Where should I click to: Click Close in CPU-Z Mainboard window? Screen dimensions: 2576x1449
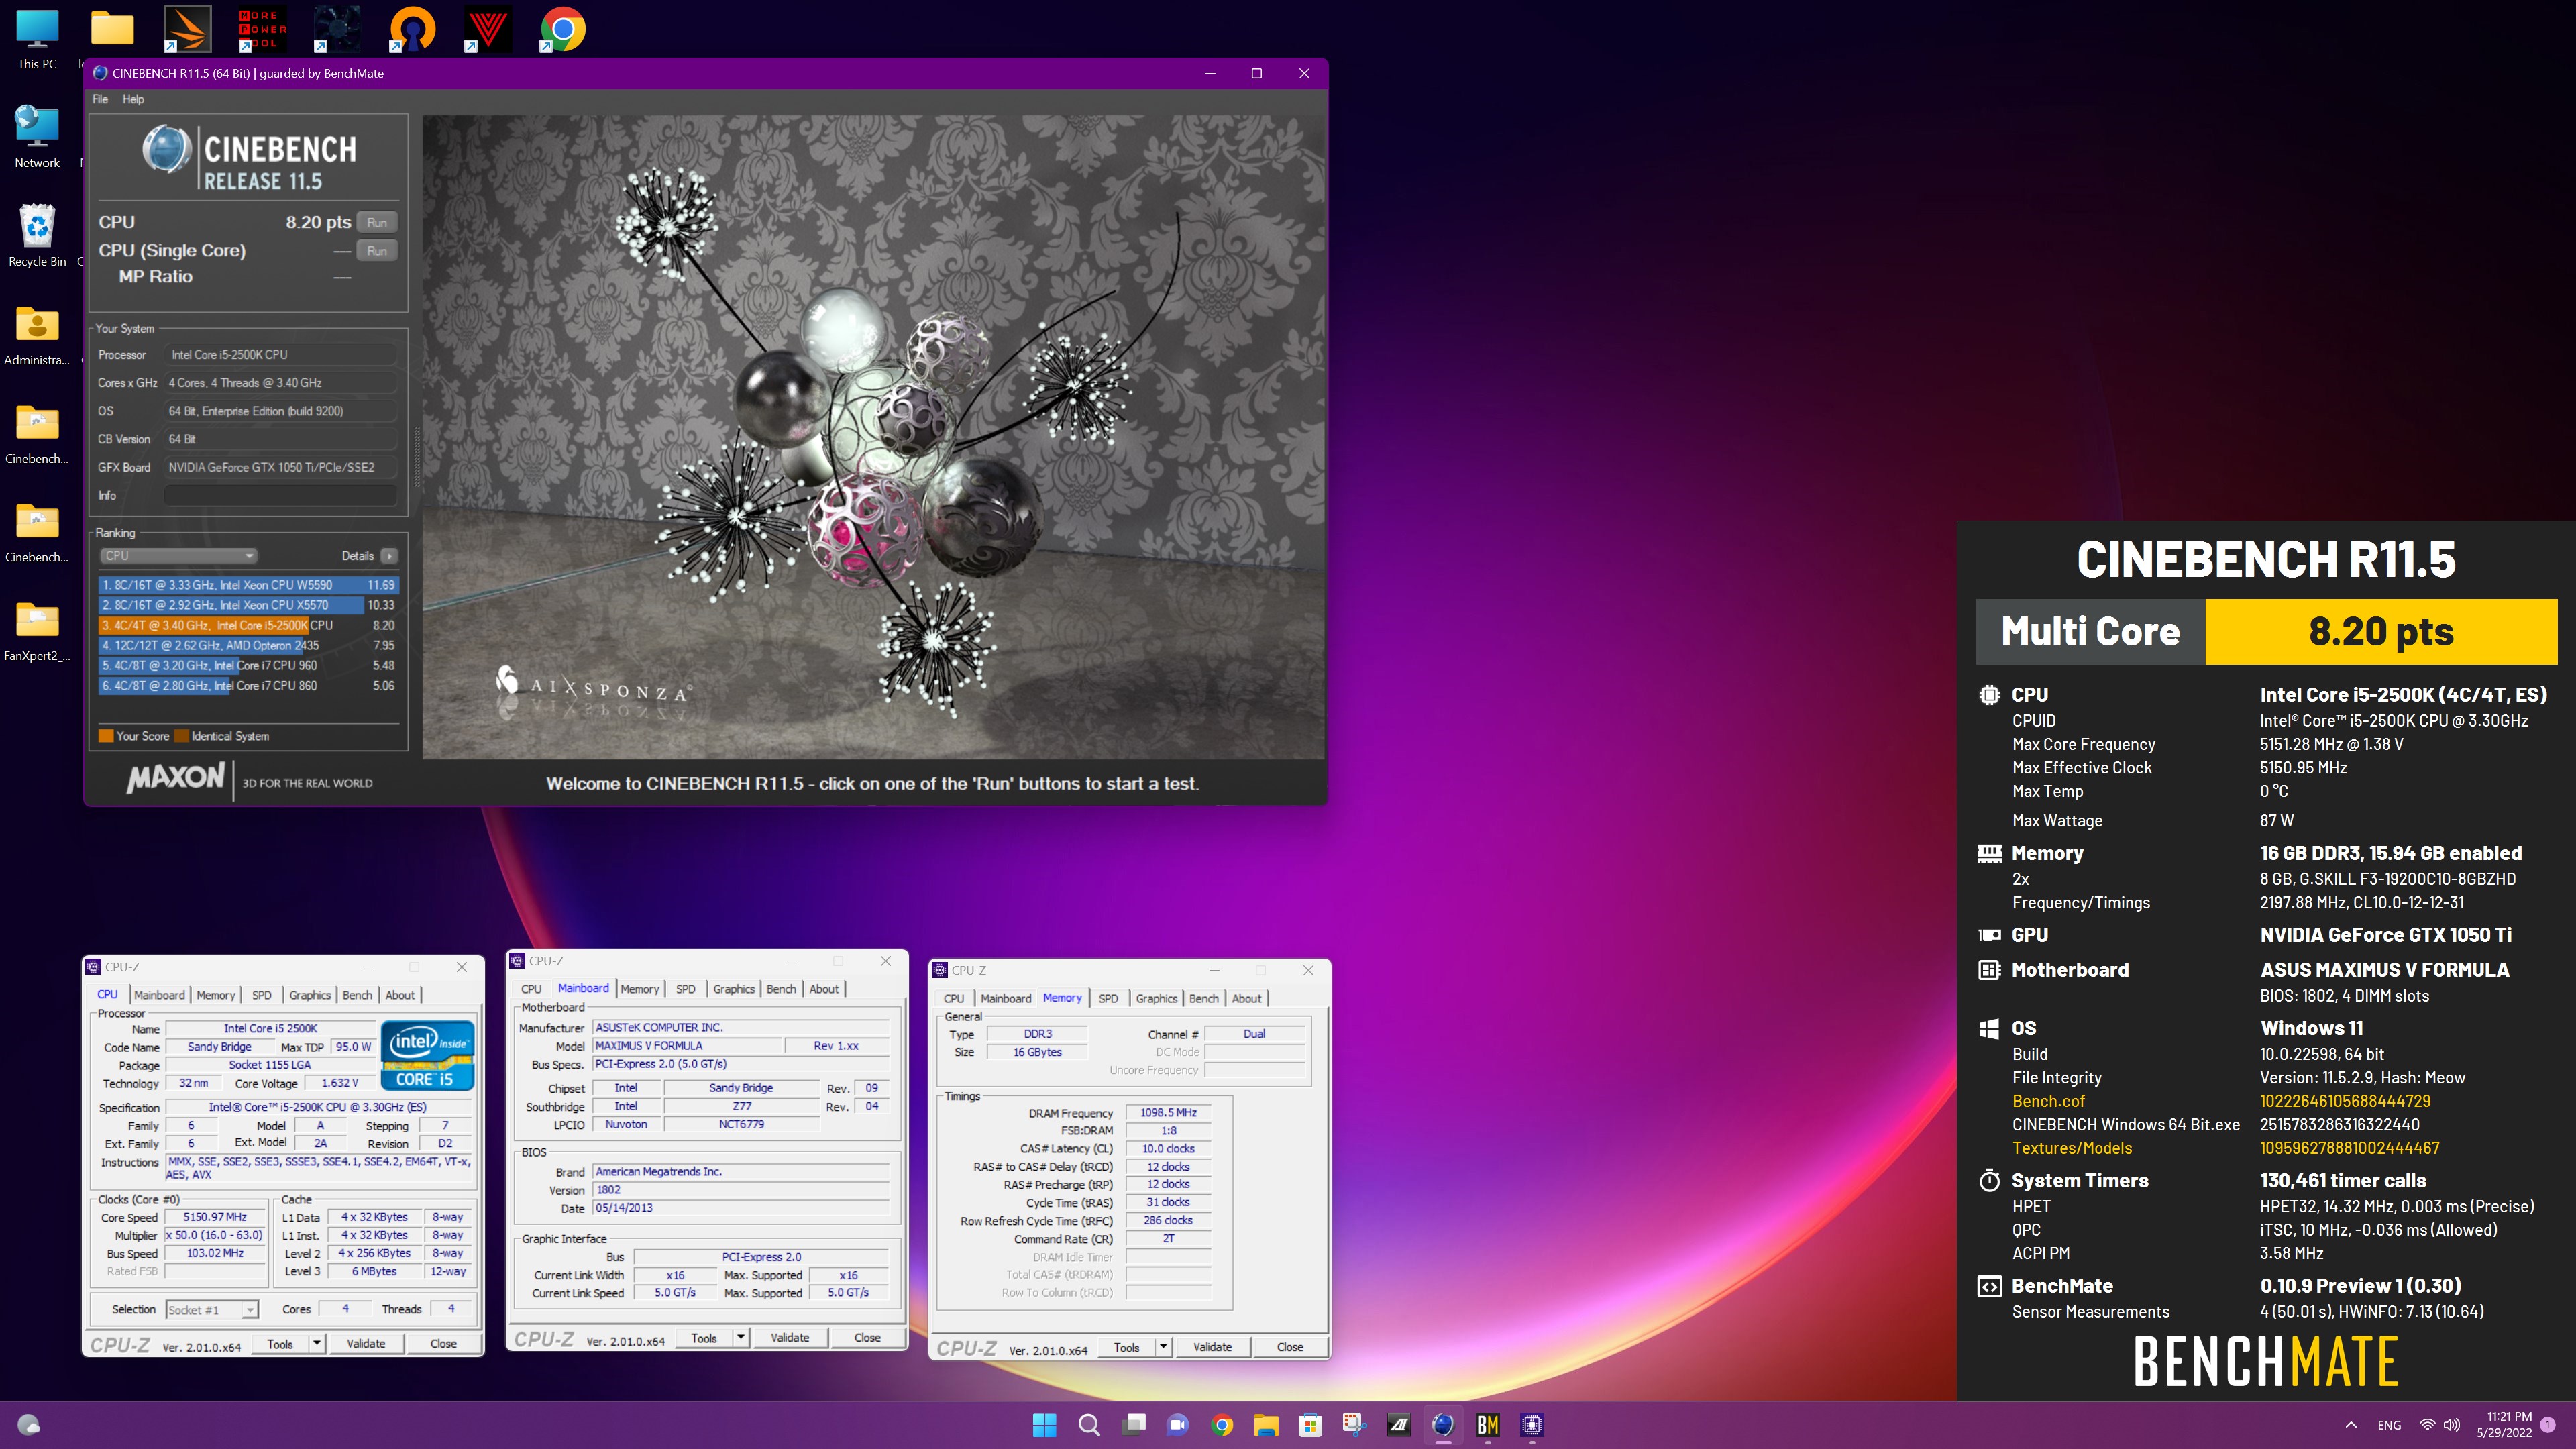pos(867,1338)
